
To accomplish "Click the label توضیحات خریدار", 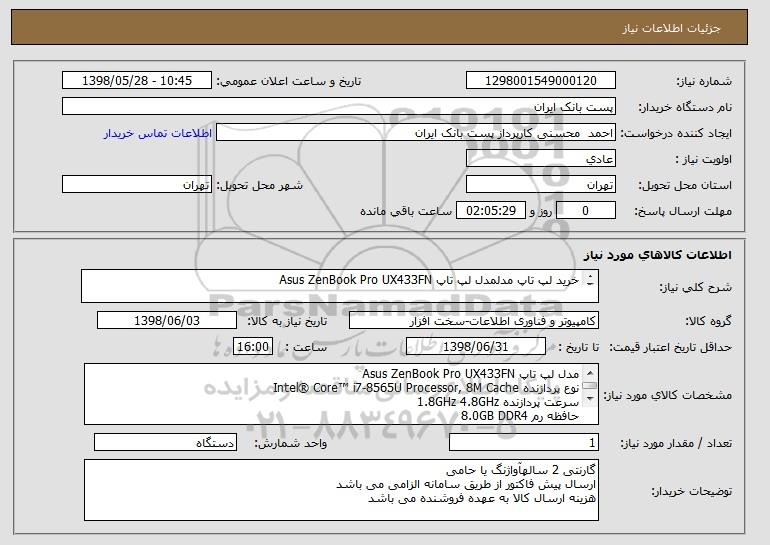I will 691,491.
